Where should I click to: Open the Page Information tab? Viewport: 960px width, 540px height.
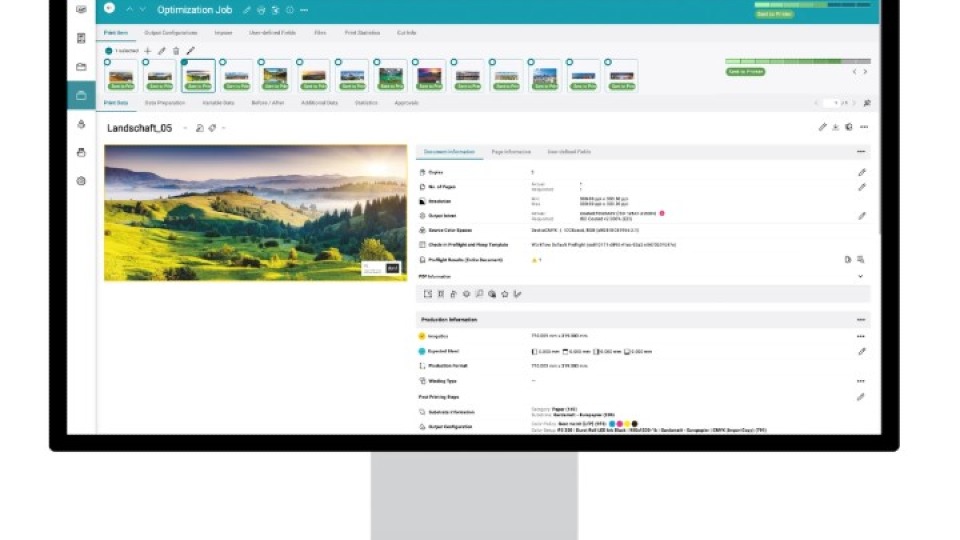coord(511,152)
